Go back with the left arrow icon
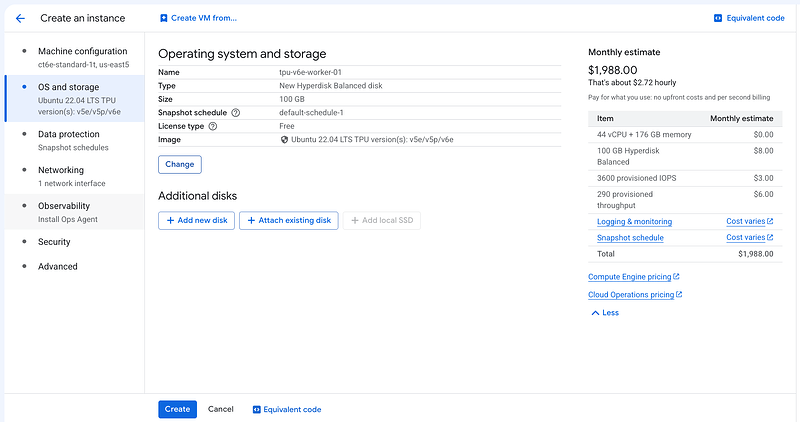Screen dimensions: 800x422 pos(20,18)
